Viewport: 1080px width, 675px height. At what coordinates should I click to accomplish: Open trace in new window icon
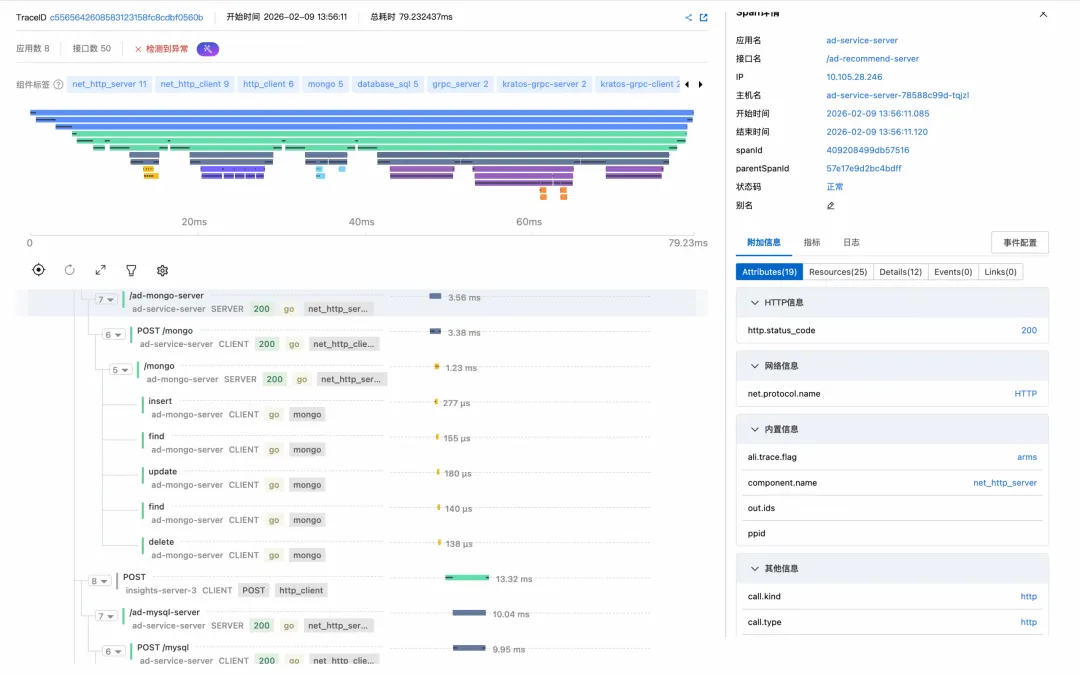pos(703,18)
